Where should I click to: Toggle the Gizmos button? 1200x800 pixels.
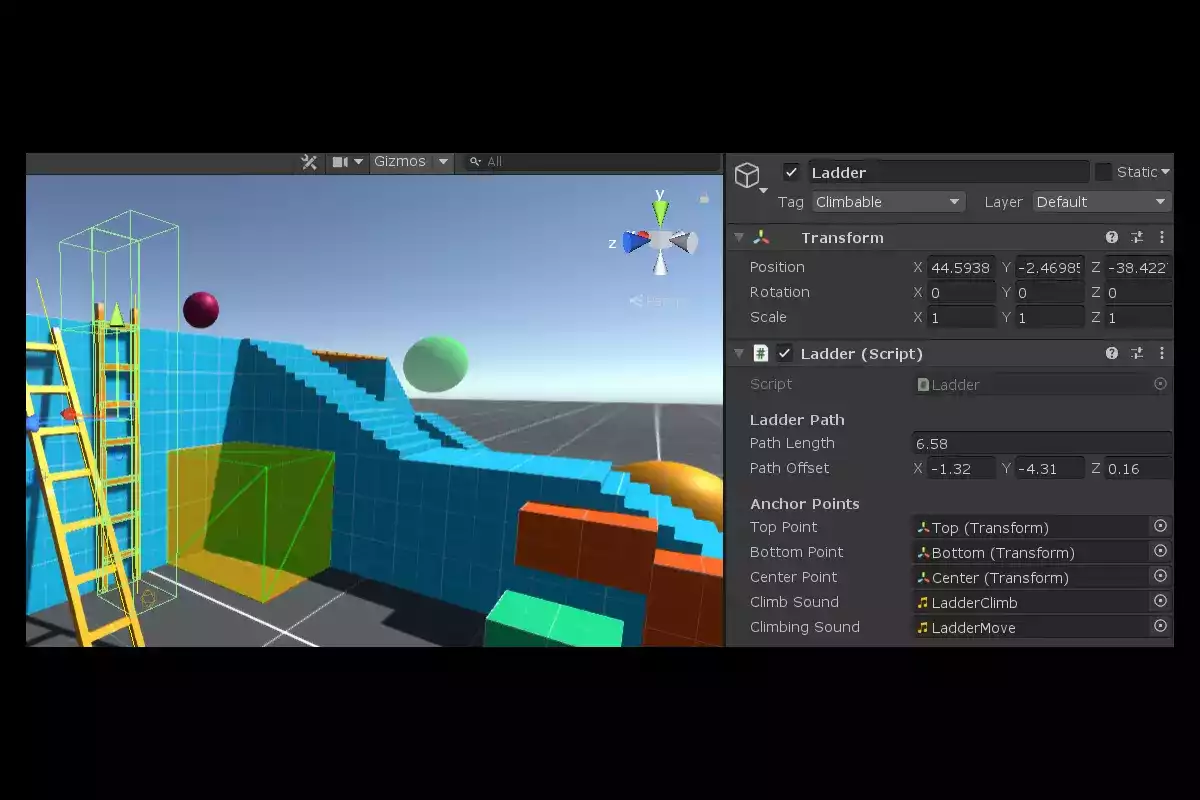[399, 162]
